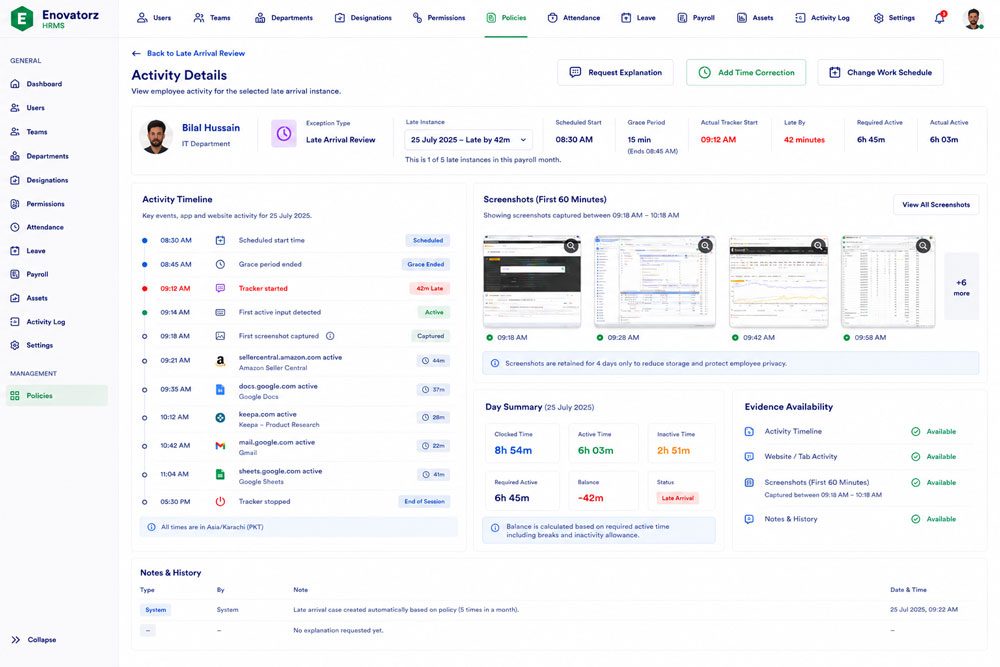Click the Assets icon in sidebar
This screenshot has height=667, width=1000.
[15, 298]
